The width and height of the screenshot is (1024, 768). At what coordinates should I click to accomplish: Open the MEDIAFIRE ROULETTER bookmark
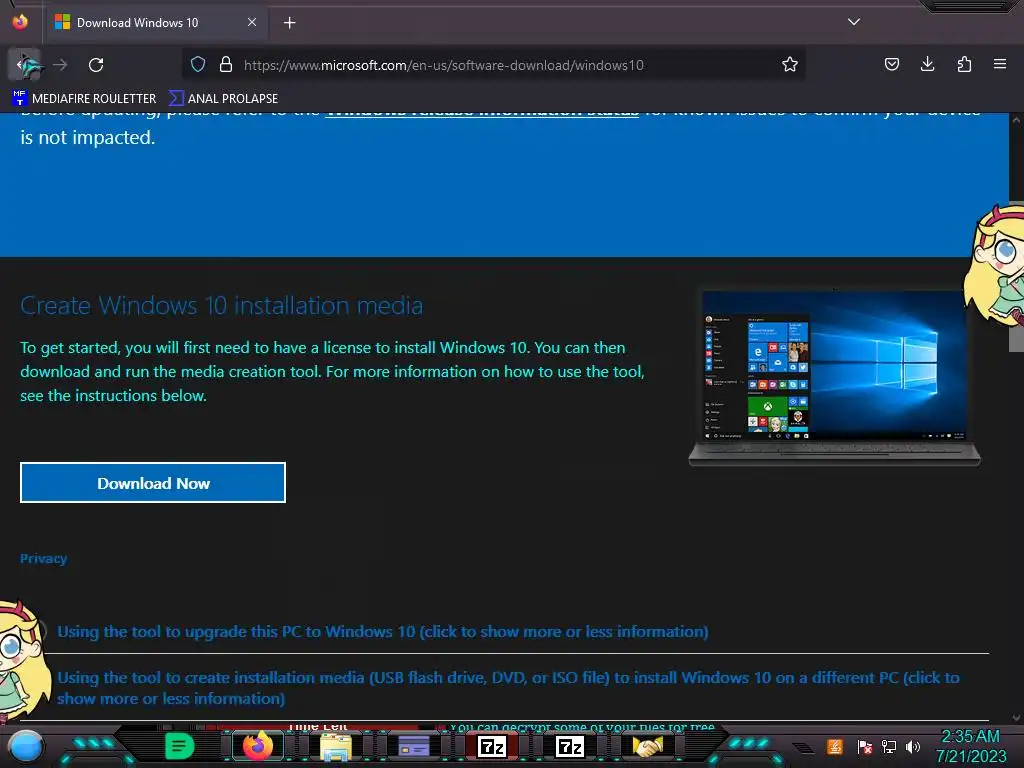pyautogui.click(x=84, y=99)
